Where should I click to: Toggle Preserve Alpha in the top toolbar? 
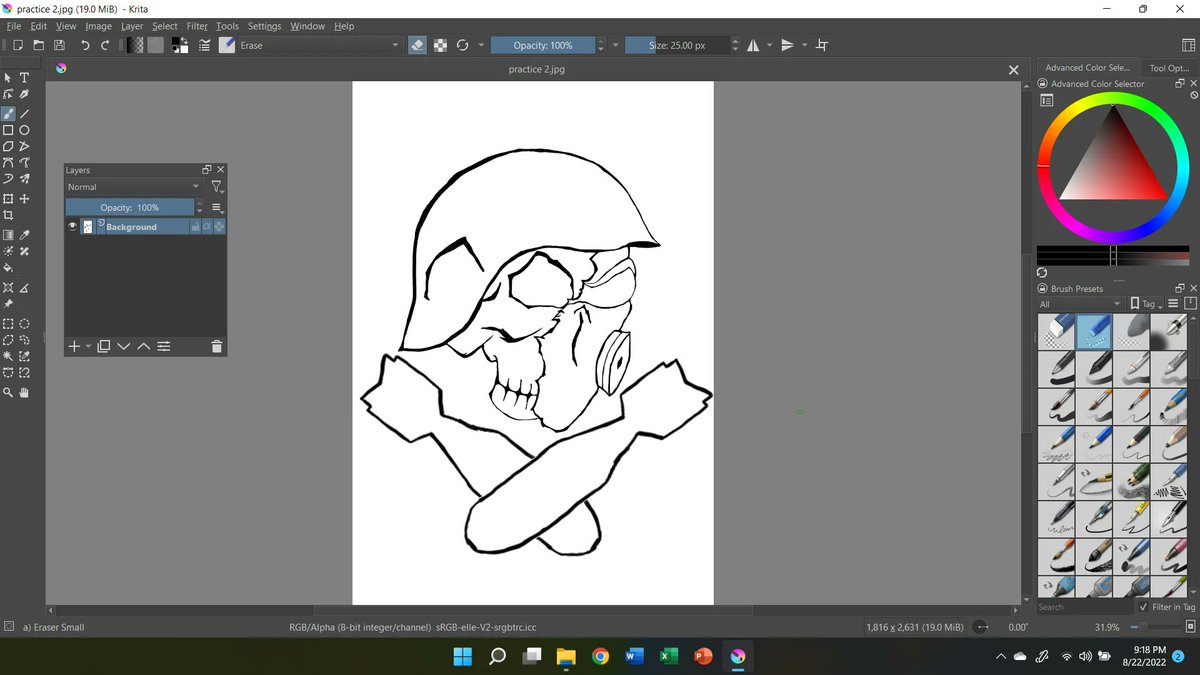[x=440, y=45]
